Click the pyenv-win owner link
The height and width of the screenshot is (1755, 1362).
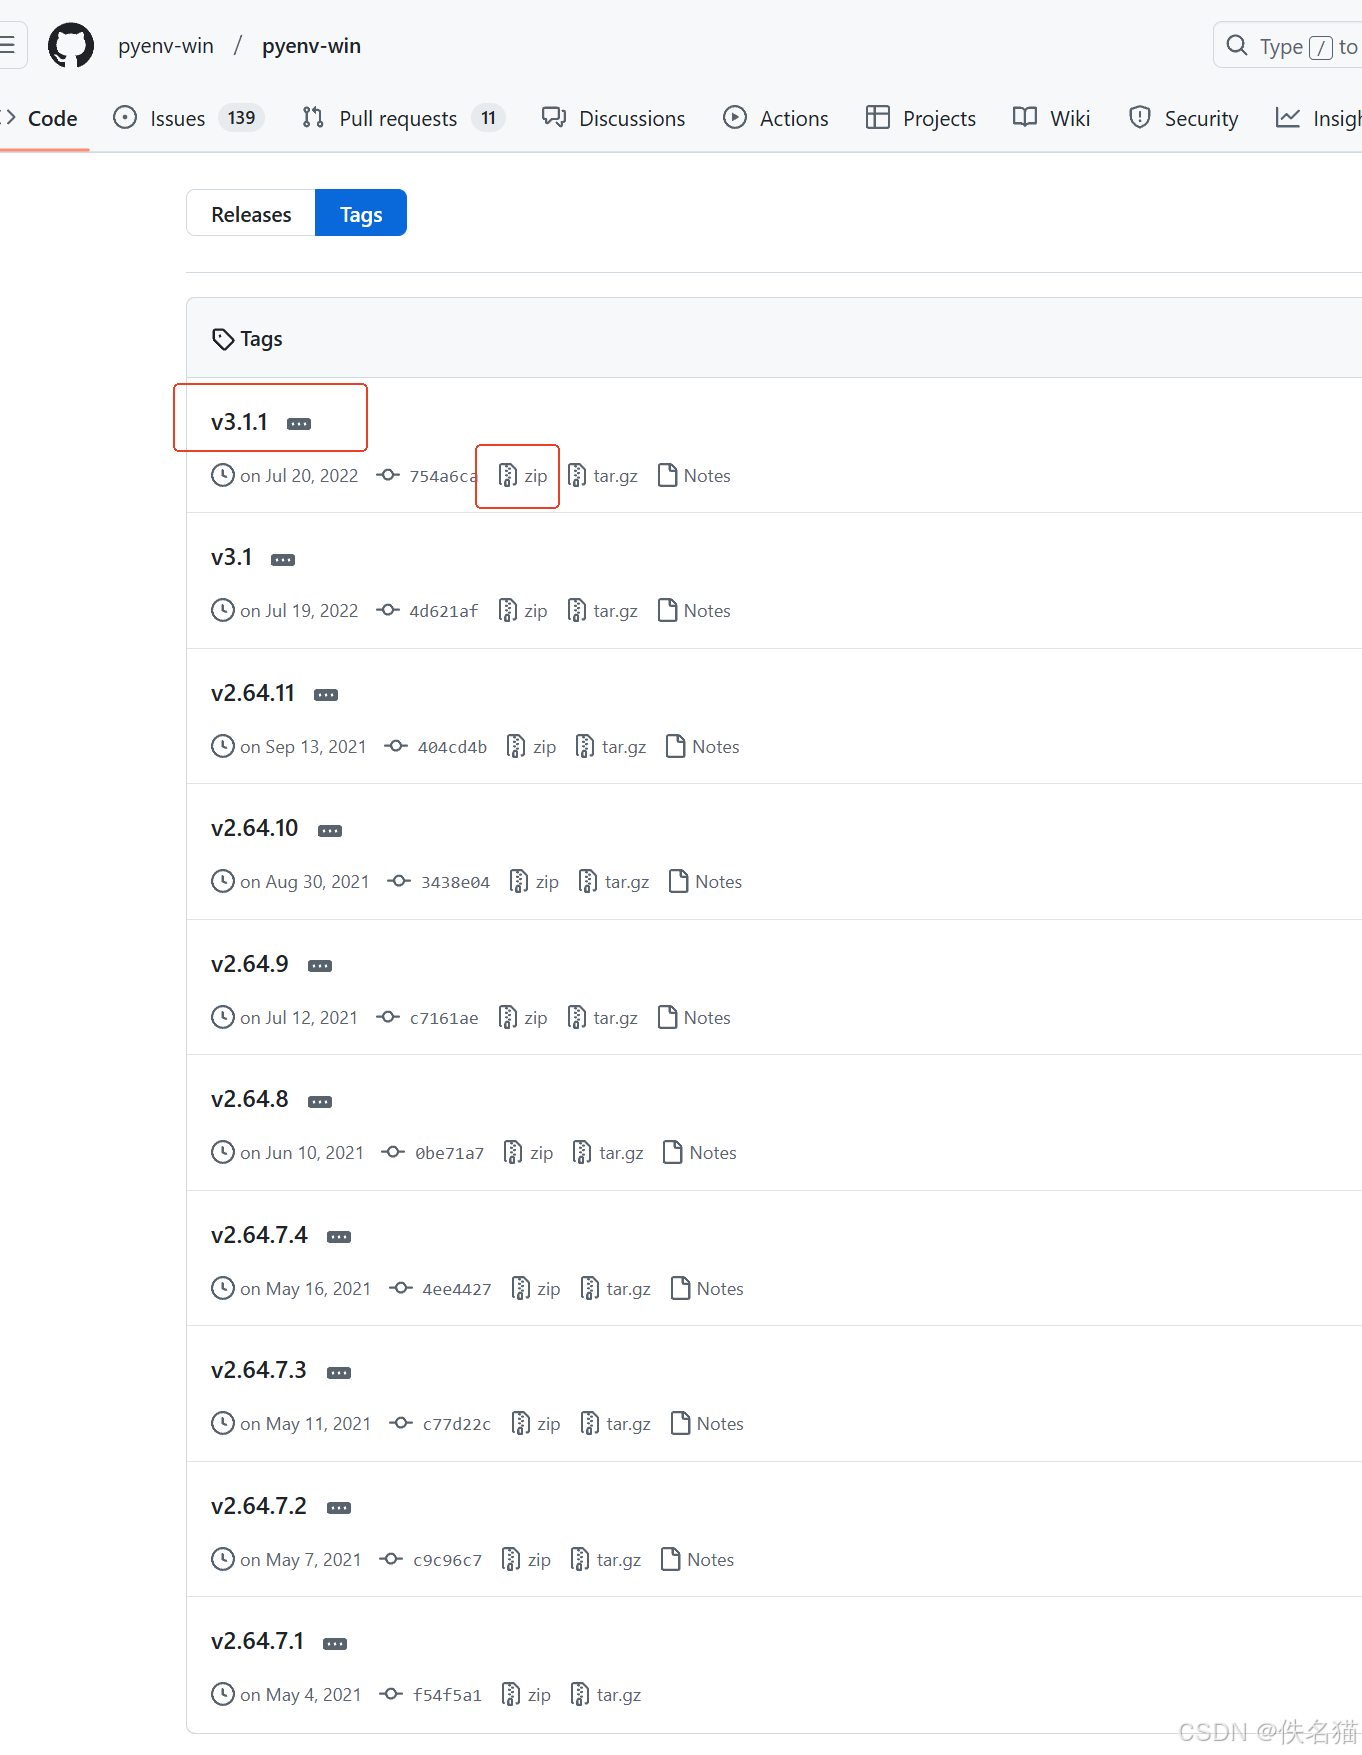point(166,46)
